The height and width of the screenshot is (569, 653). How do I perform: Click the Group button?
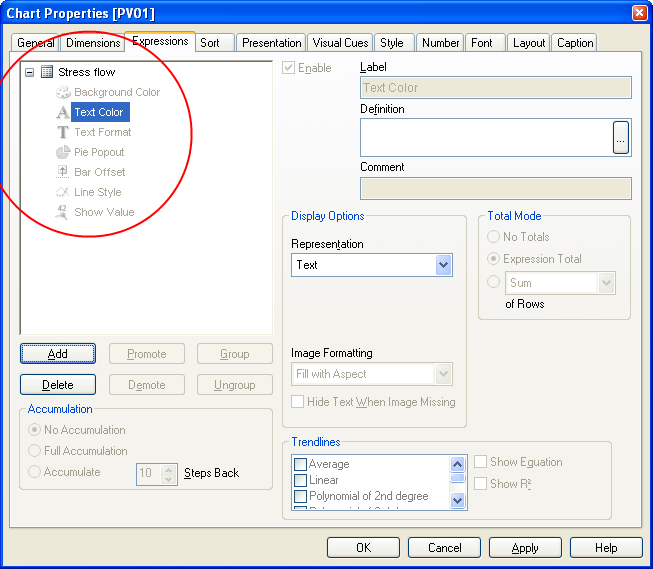[235, 354]
